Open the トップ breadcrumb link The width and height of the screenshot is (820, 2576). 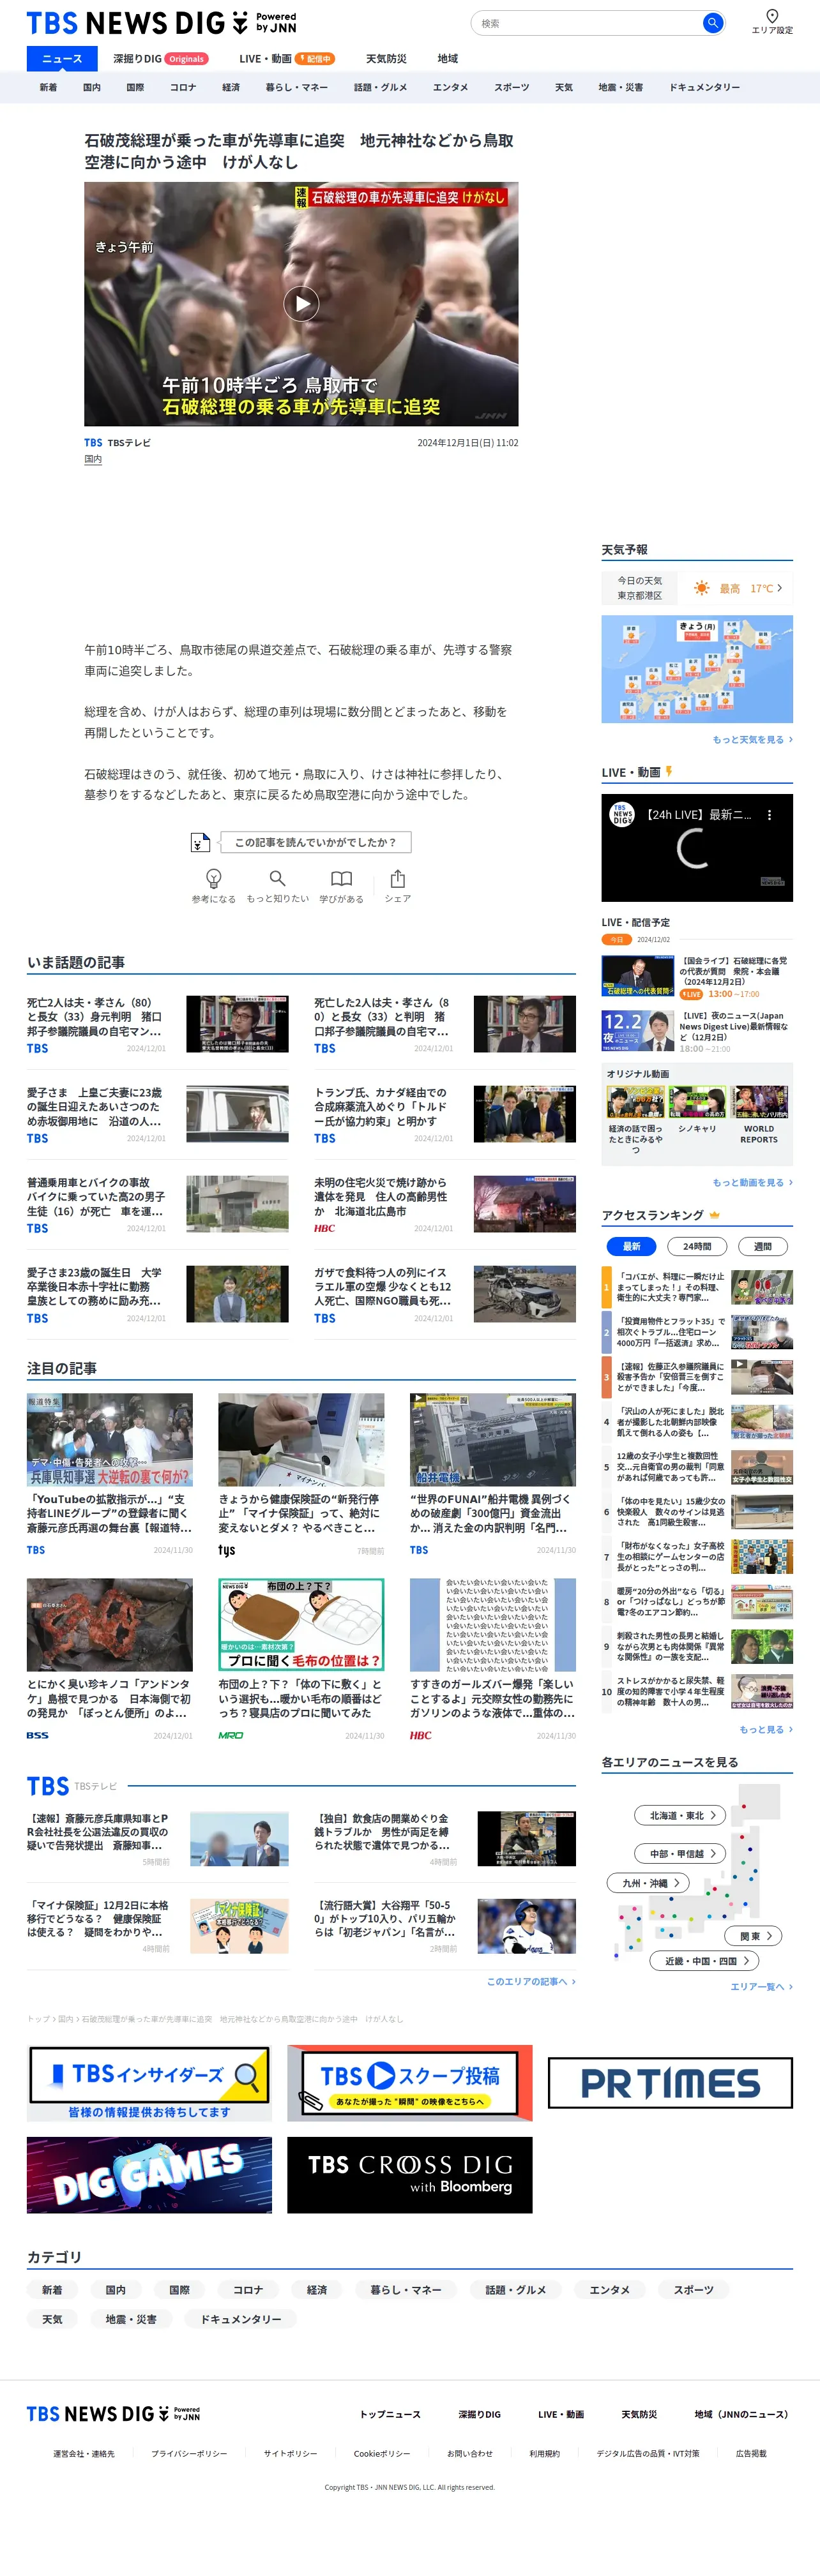pos(37,2019)
